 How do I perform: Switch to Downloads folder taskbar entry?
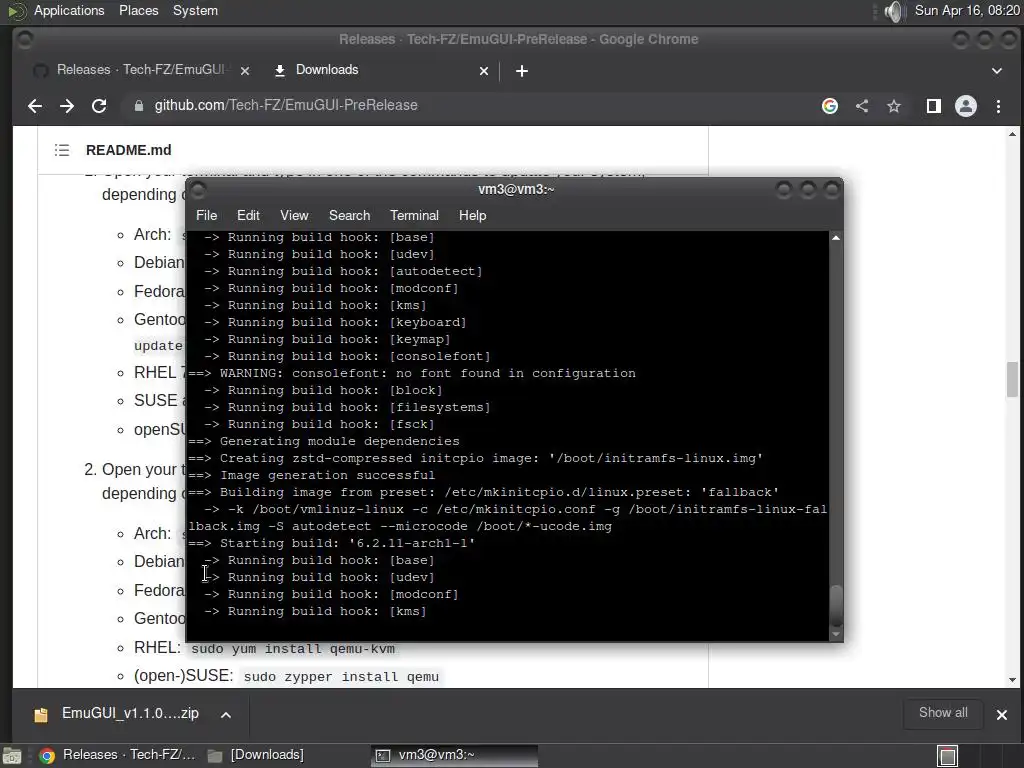click(x=256, y=755)
